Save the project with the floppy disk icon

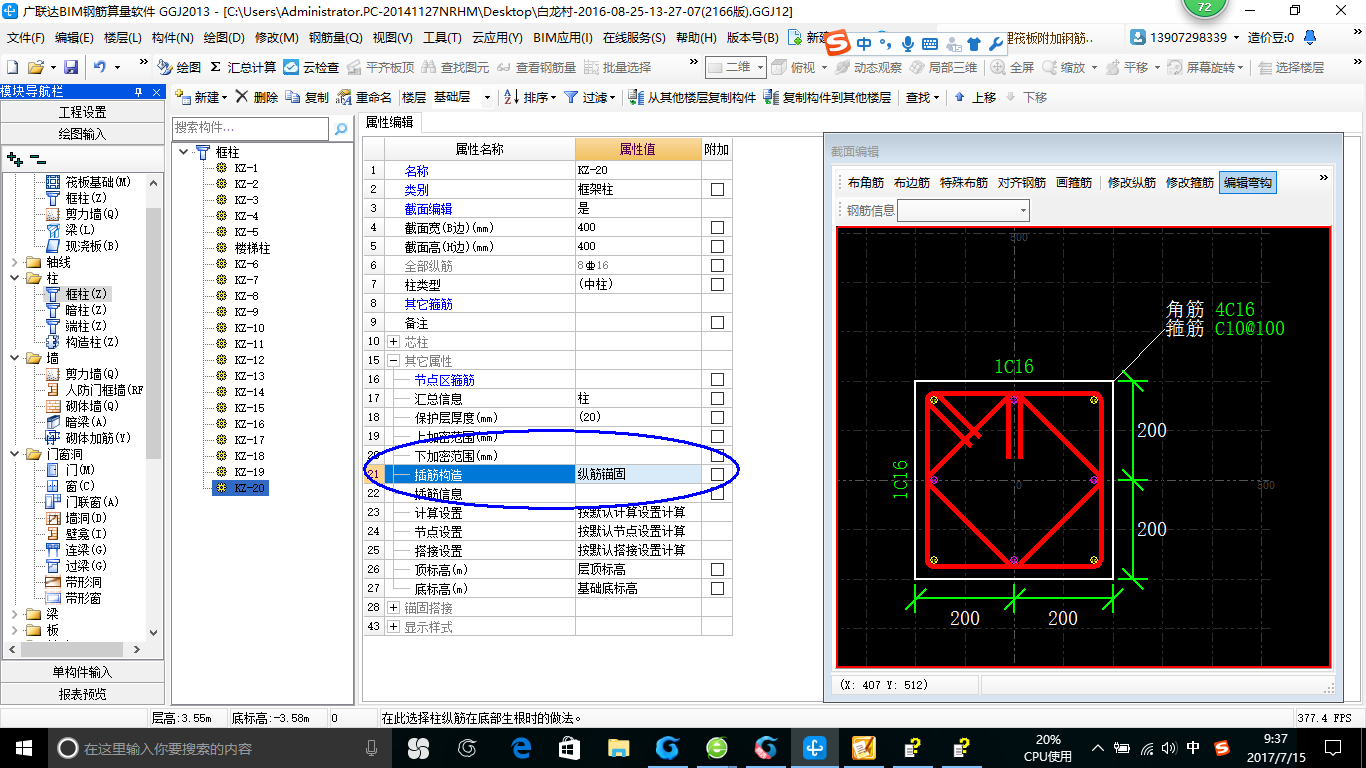point(71,67)
